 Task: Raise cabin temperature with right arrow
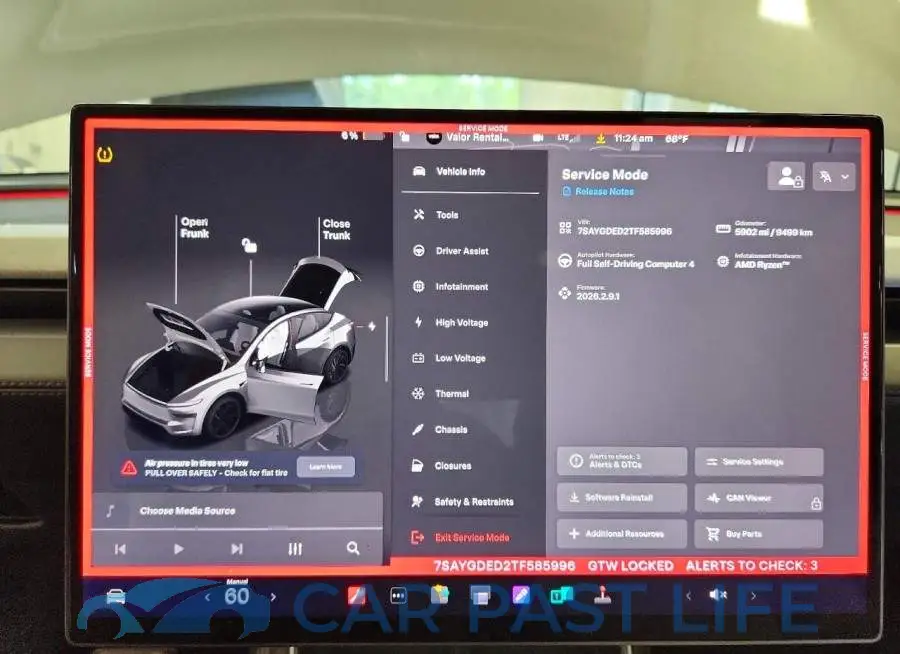pyautogui.click(x=273, y=597)
